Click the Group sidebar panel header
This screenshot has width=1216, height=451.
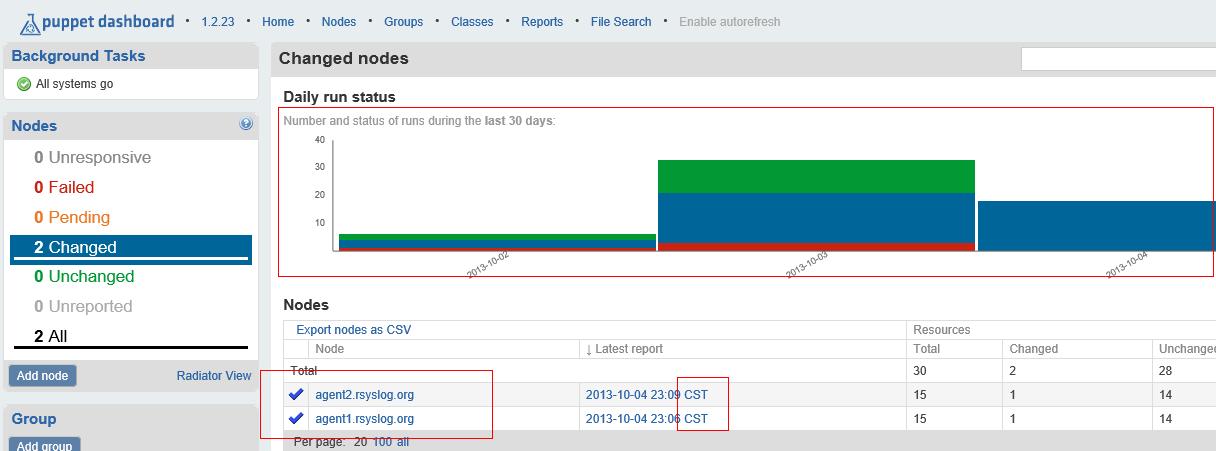(x=131, y=419)
